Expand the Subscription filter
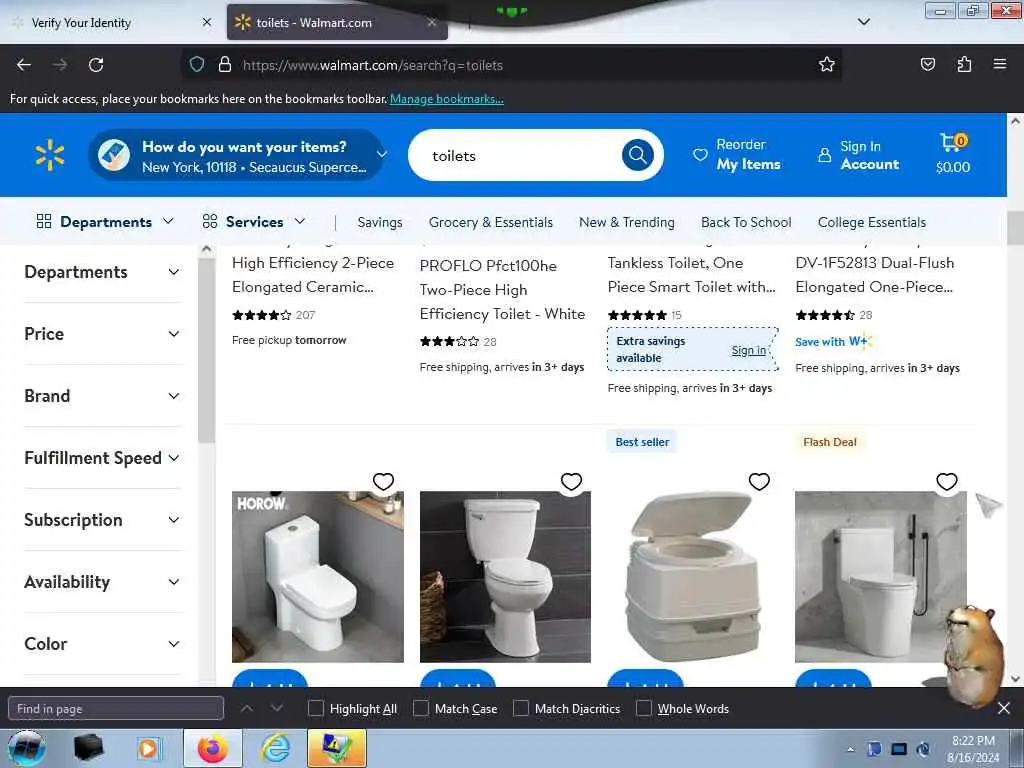This screenshot has width=1024, height=768. 102,520
